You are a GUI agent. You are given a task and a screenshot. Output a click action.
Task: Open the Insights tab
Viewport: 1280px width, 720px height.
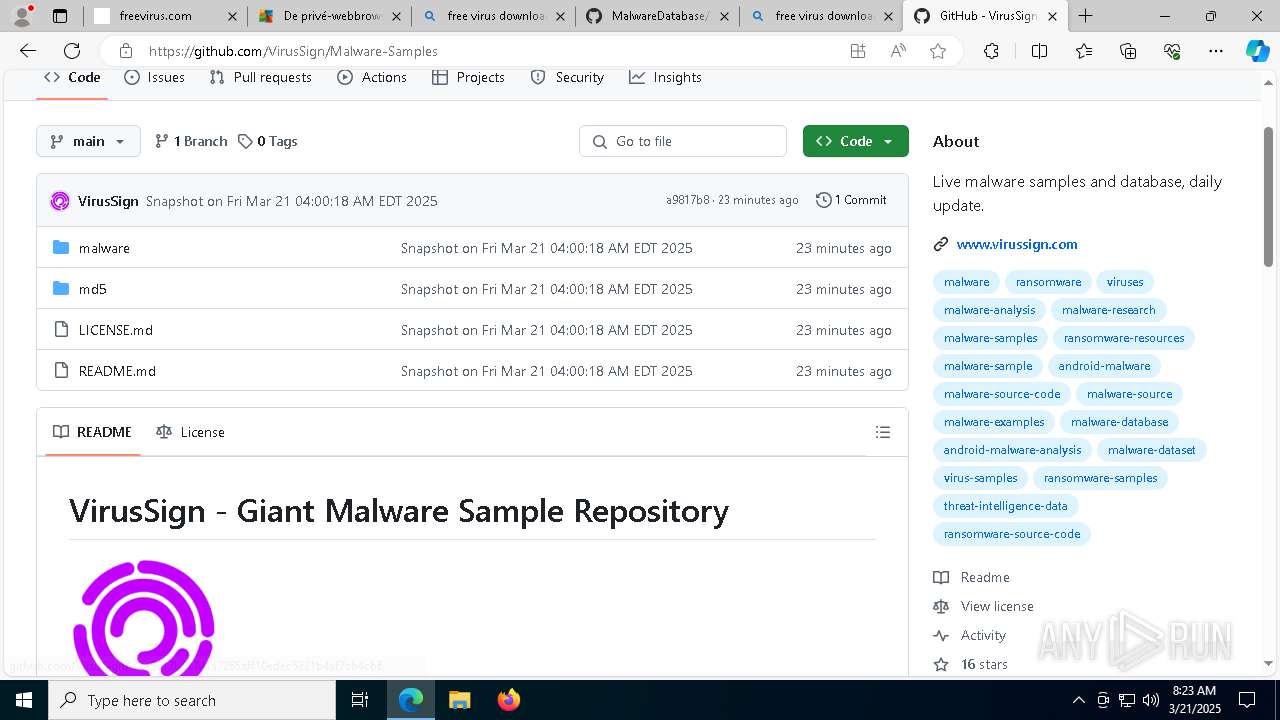[x=665, y=77]
